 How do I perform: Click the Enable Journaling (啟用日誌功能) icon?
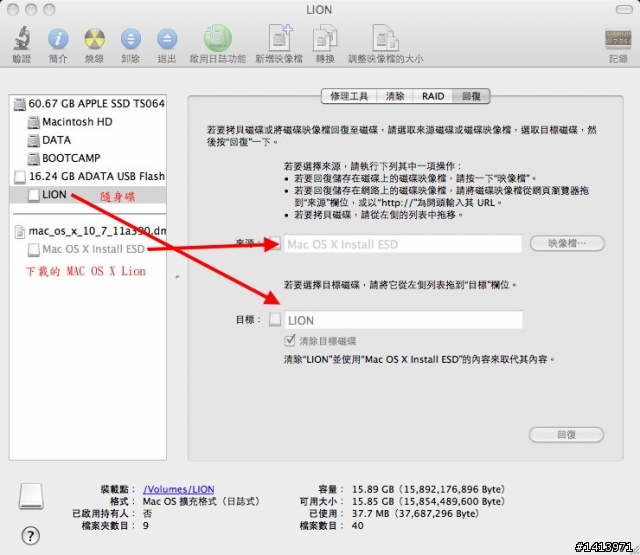[218, 38]
